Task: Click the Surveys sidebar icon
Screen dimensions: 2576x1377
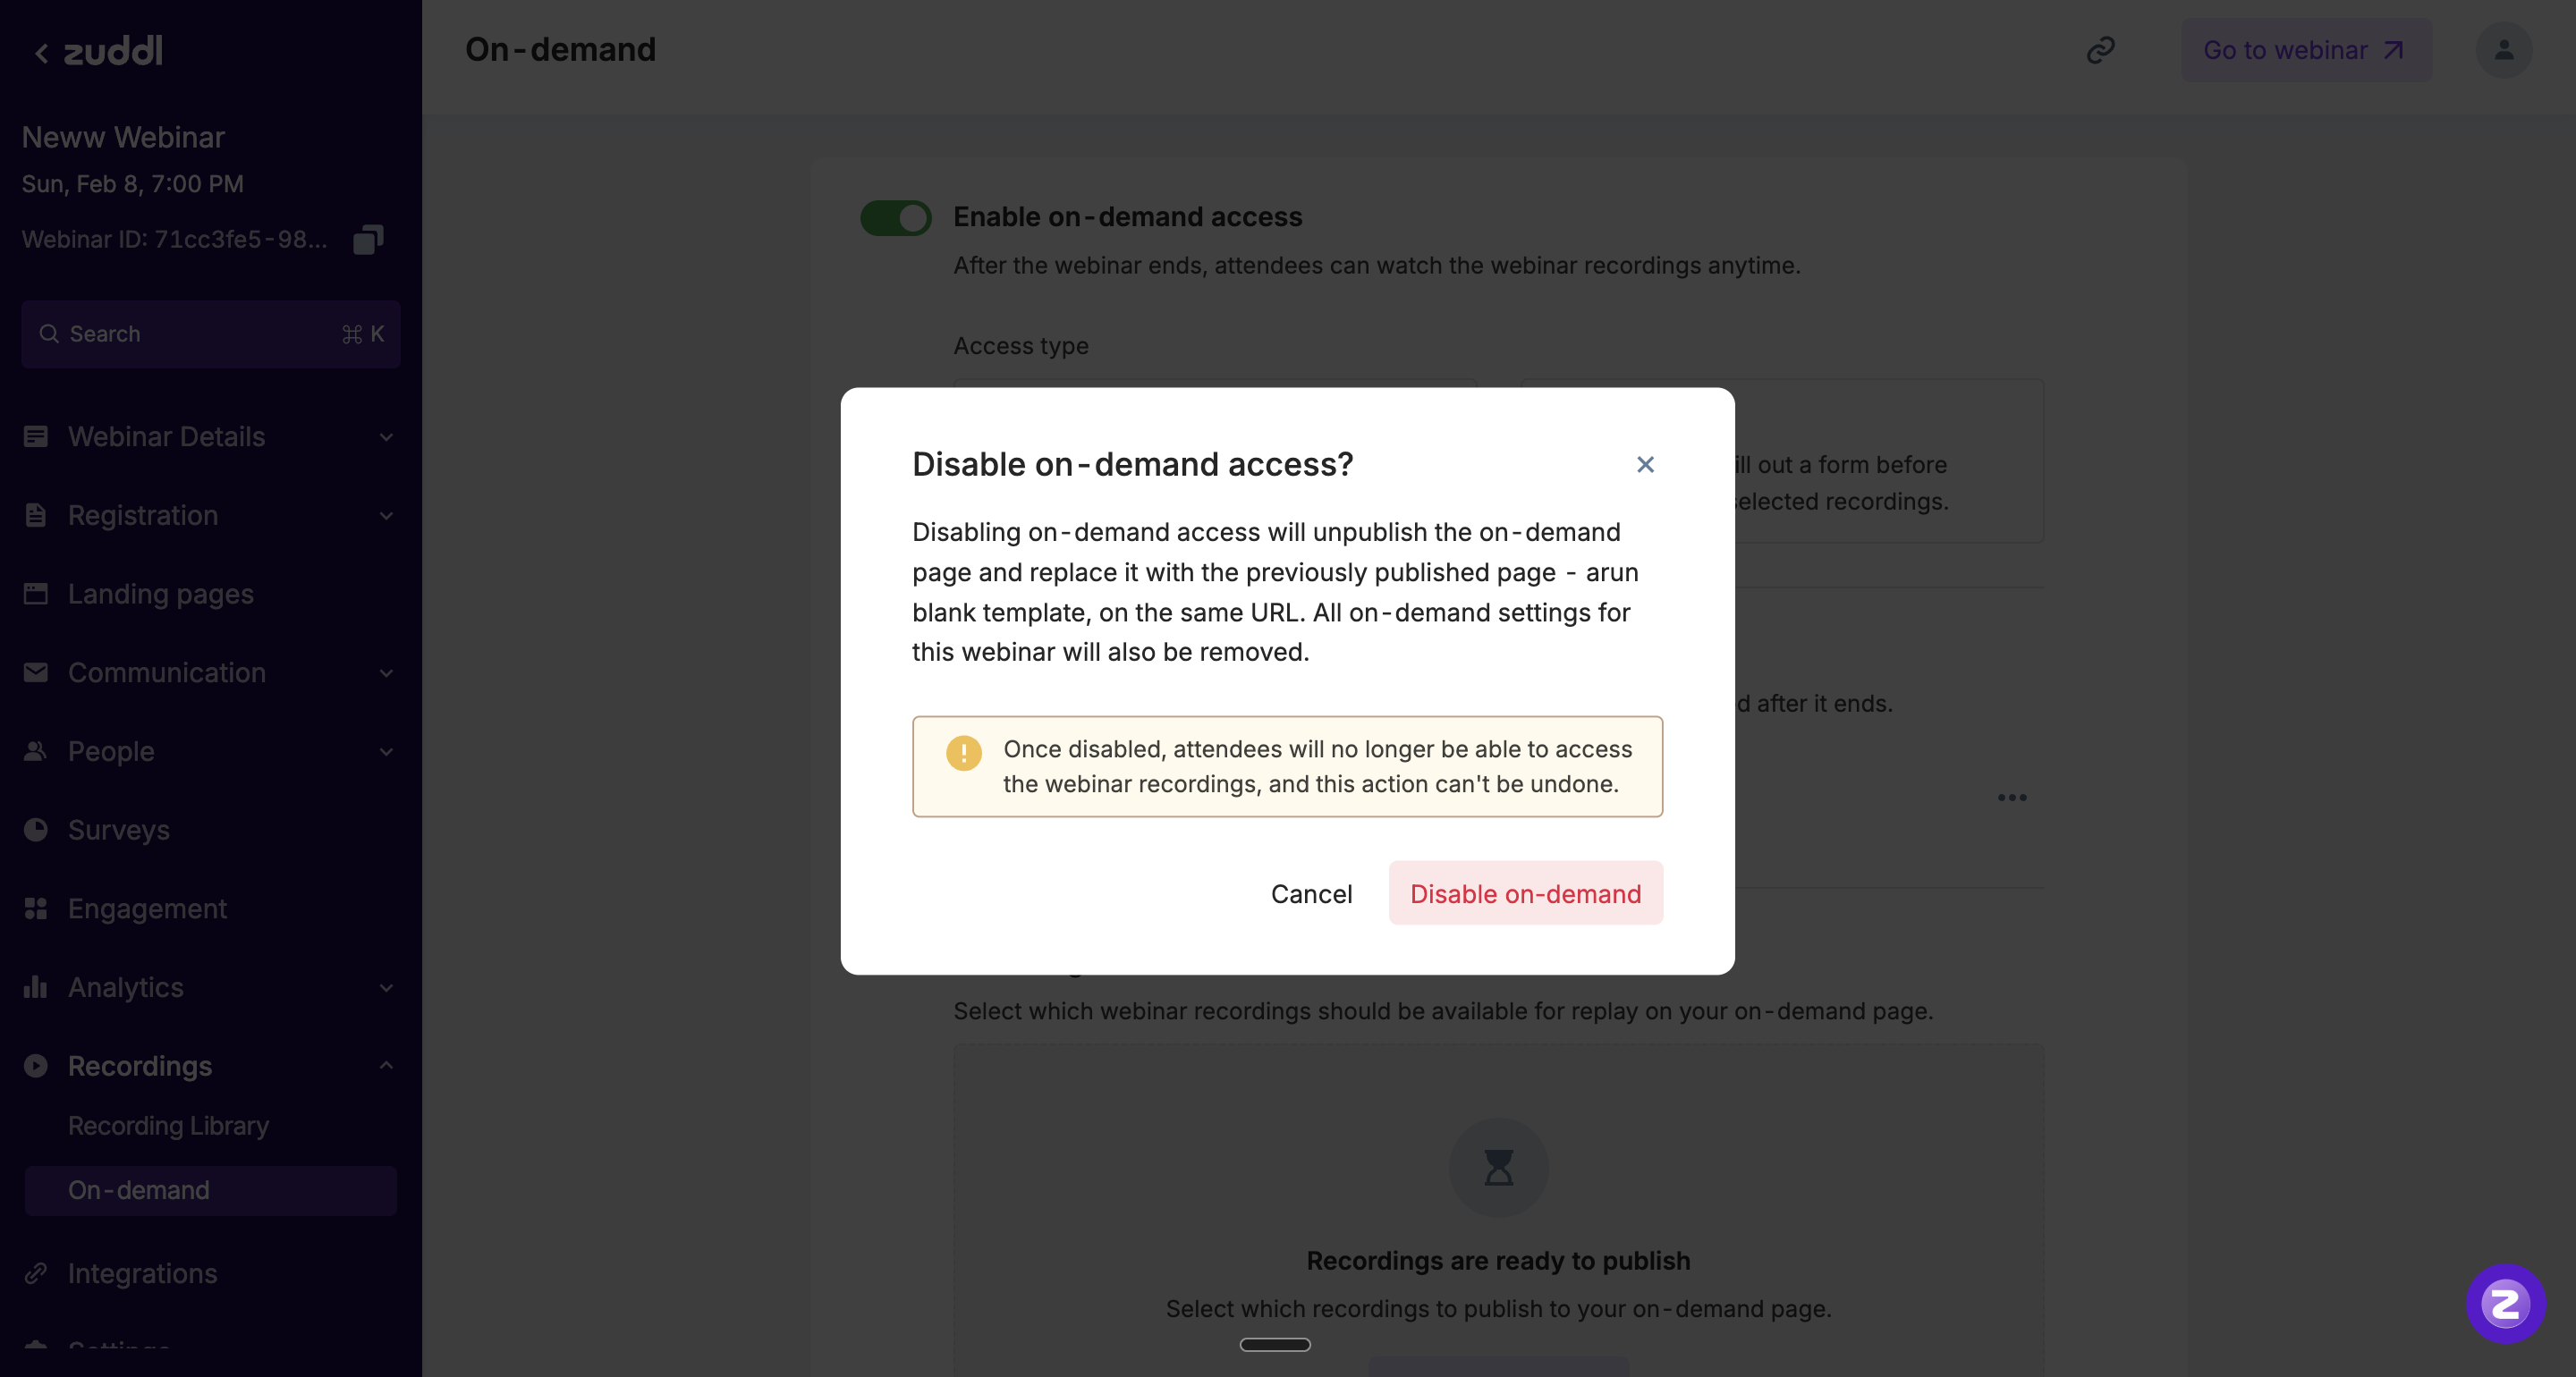Action: 36,830
